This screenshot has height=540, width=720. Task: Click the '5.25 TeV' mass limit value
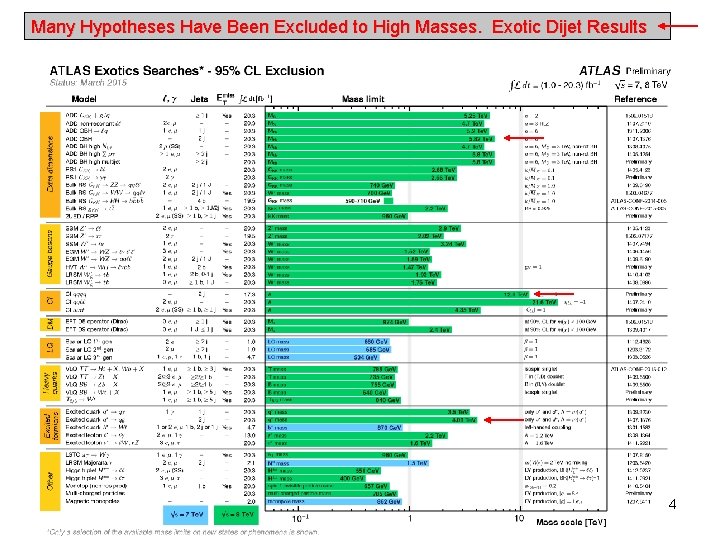[475, 116]
